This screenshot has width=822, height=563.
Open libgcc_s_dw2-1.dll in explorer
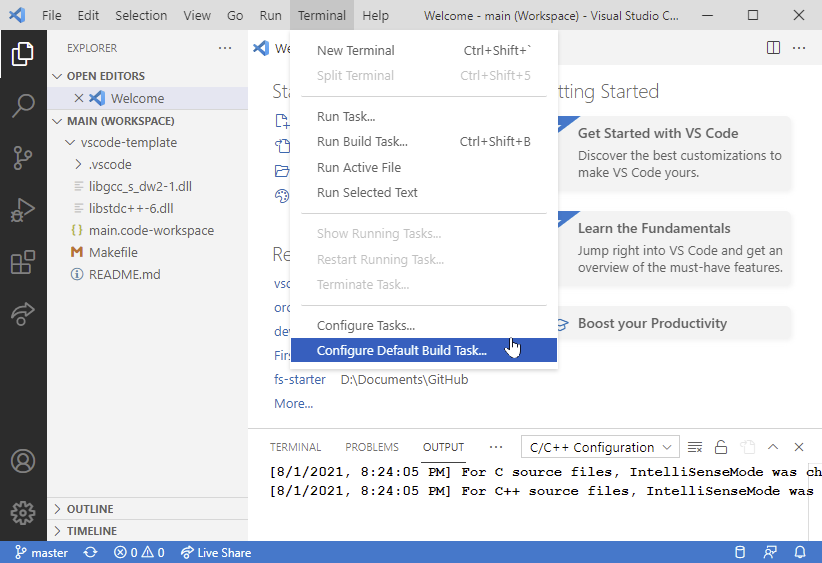147,187
